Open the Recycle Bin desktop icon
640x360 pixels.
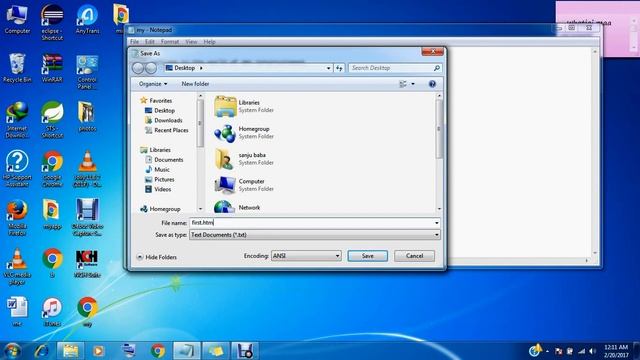point(17,68)
